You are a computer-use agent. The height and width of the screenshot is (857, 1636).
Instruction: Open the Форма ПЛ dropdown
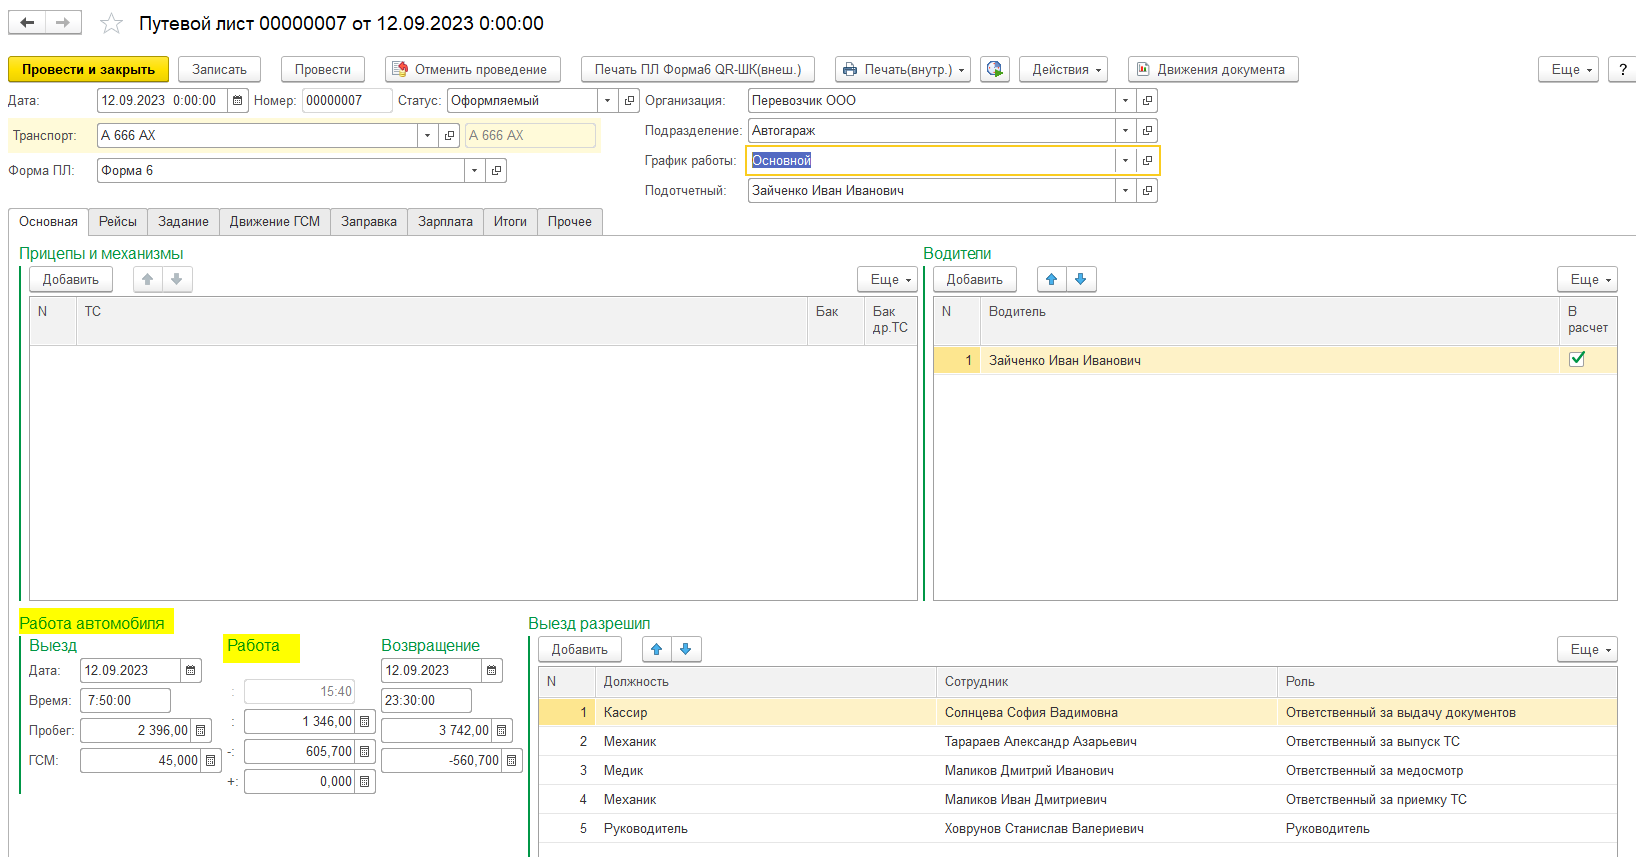pyautogui.click(x=474, y=171)
